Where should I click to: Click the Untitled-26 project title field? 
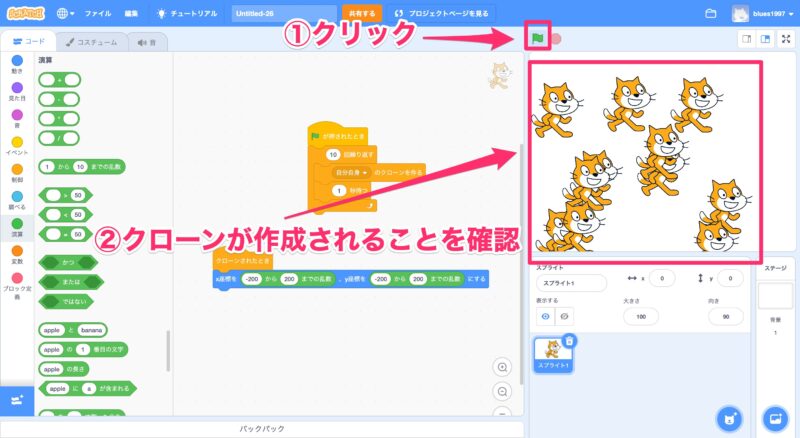click(x=283, y=14)
